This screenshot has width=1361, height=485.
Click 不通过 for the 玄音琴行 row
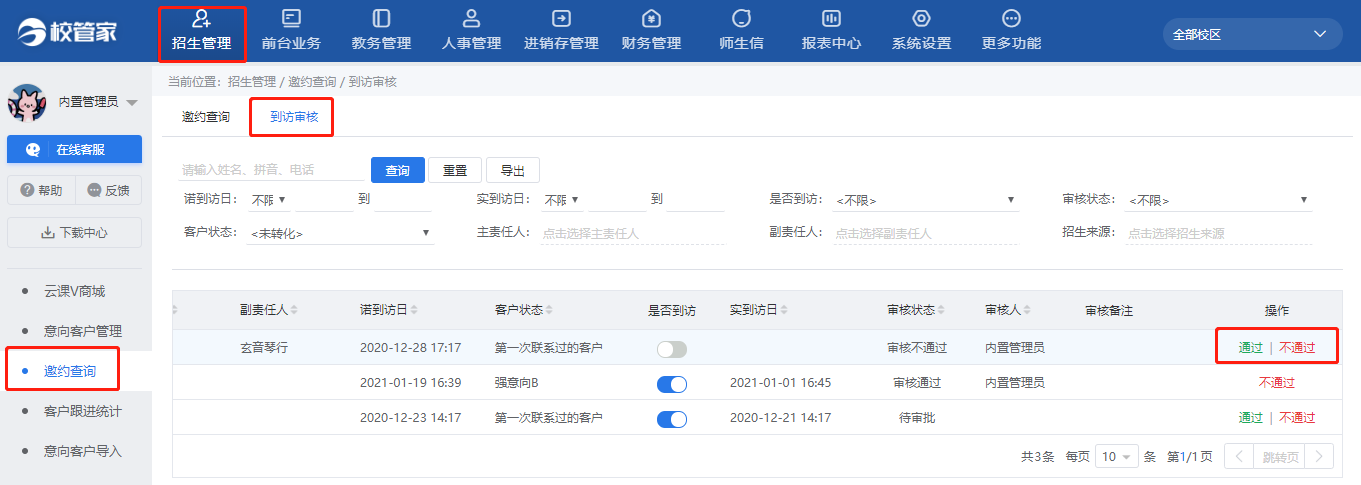click(x=1297, y=348)
